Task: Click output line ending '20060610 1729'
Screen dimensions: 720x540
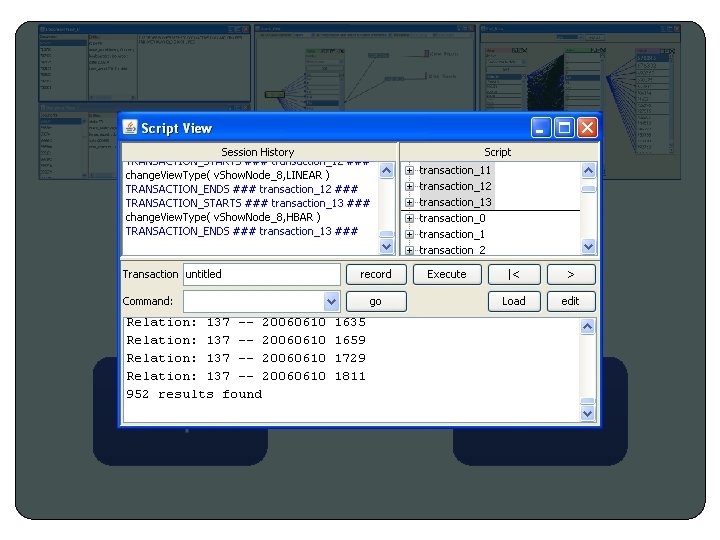Action: (246, 358)
